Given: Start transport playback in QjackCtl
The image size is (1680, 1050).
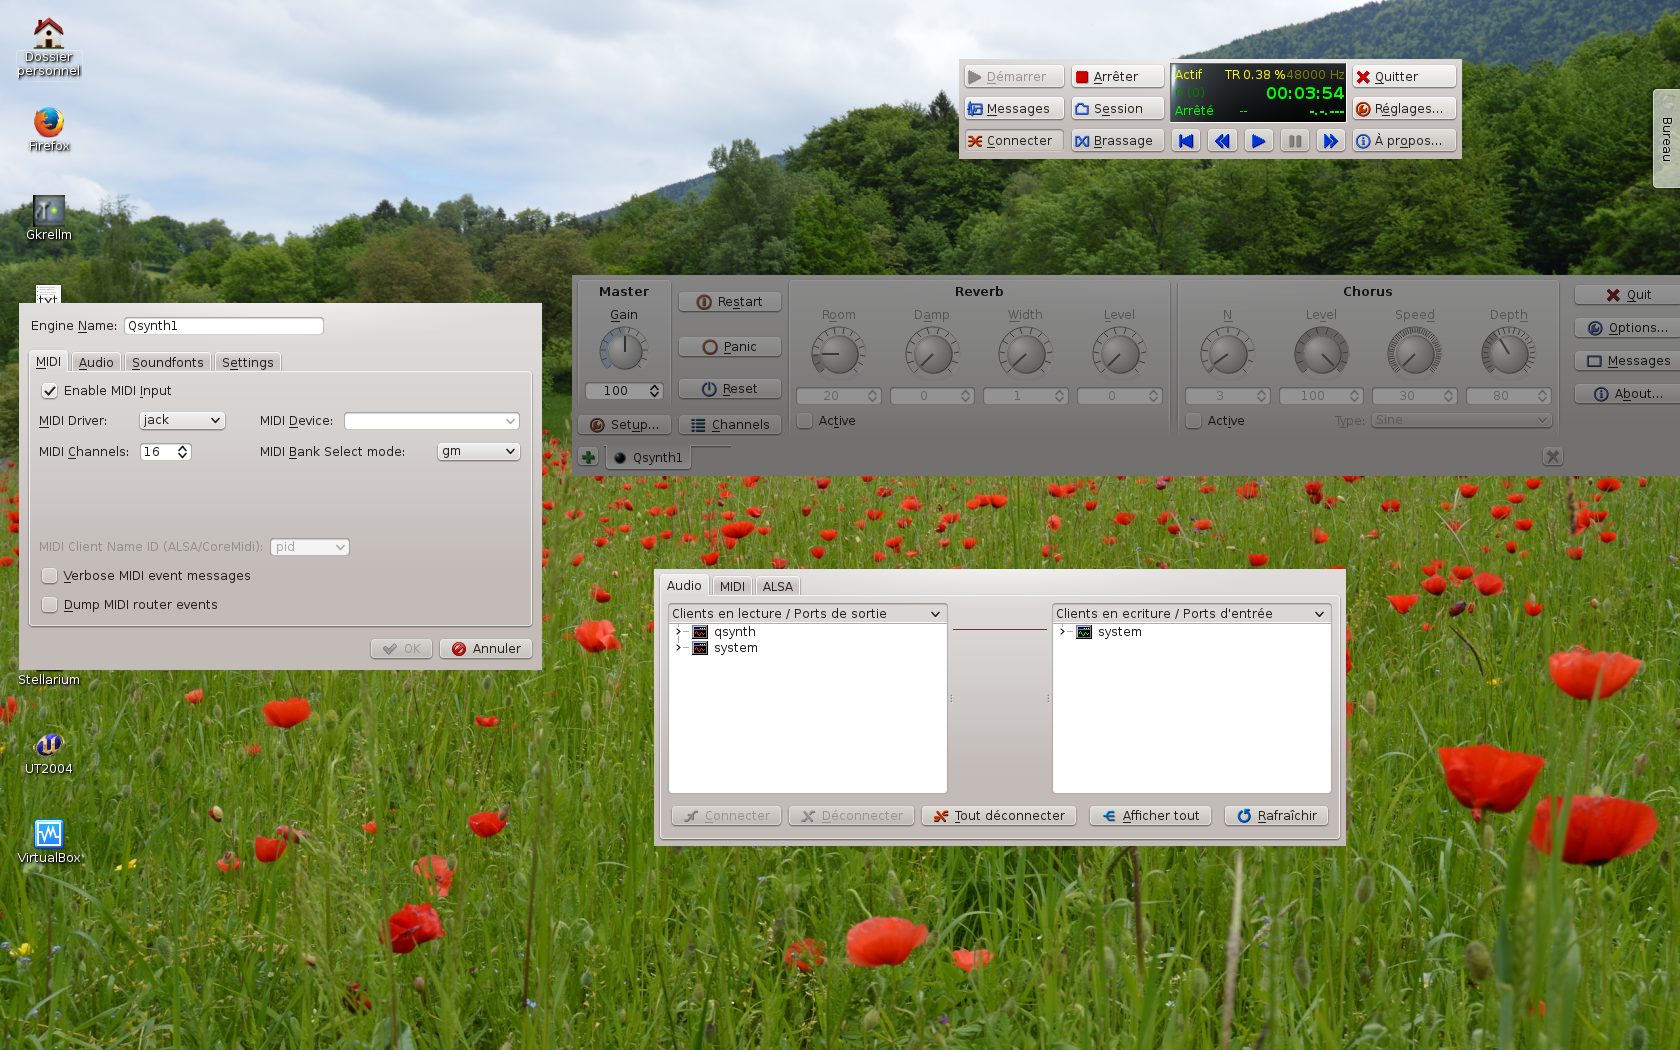Looking at the screenshot, I should coord(1258,141).
